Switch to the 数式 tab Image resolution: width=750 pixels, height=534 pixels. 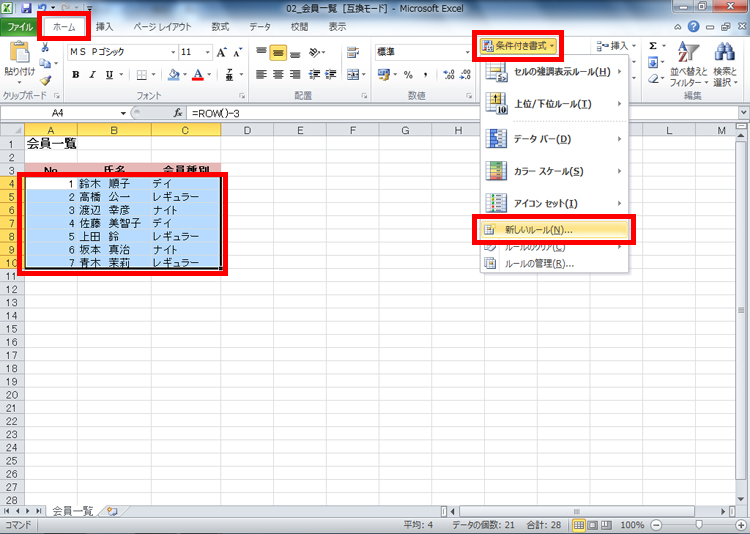click(220, 27)
